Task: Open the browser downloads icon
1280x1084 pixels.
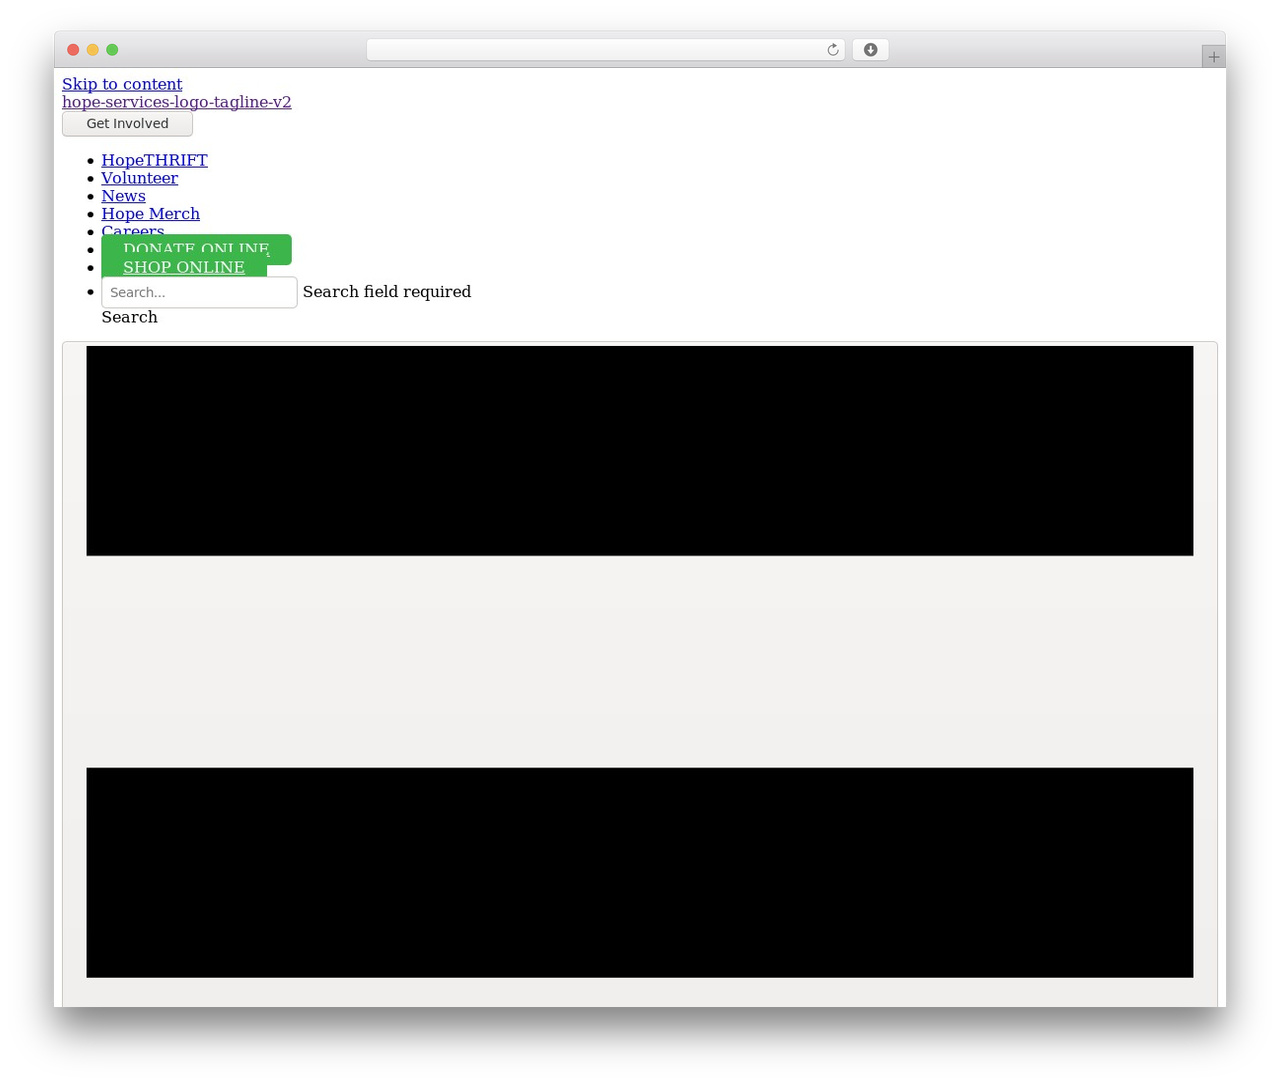Action: (870, 50)
